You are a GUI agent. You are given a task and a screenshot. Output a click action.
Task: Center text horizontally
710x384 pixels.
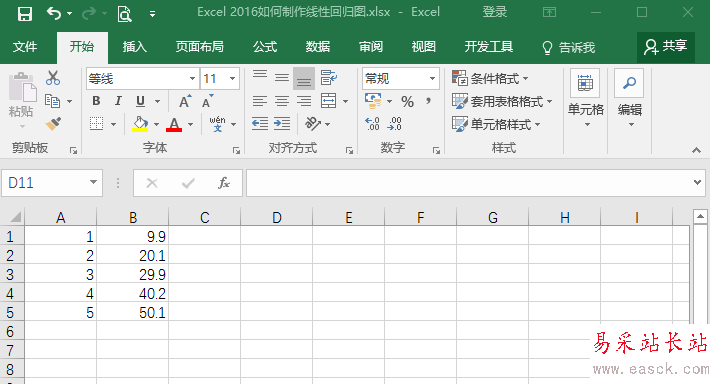pyautogui.click(x=282, y=101)
